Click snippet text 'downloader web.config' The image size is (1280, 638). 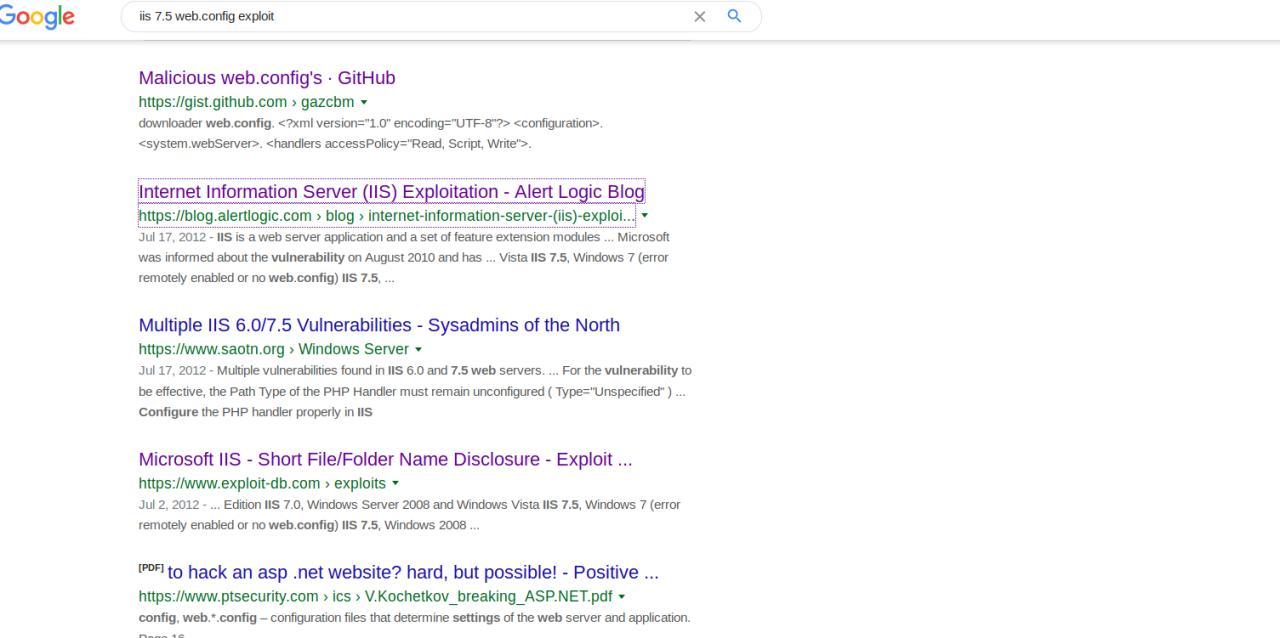coord(205,123)
